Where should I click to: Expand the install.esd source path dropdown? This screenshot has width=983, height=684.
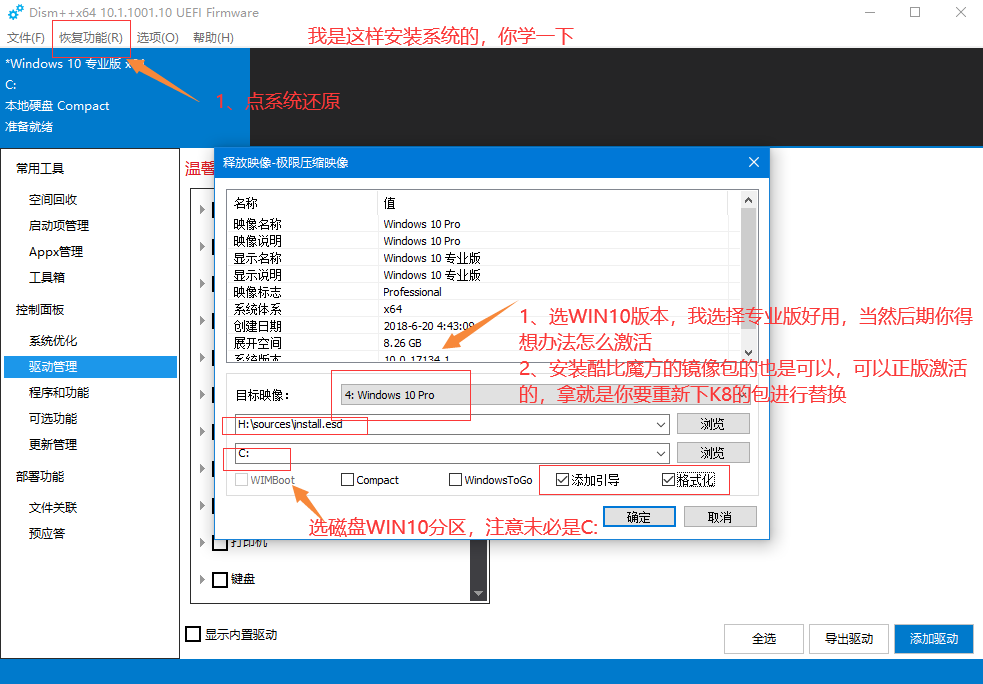coord(658,425)
